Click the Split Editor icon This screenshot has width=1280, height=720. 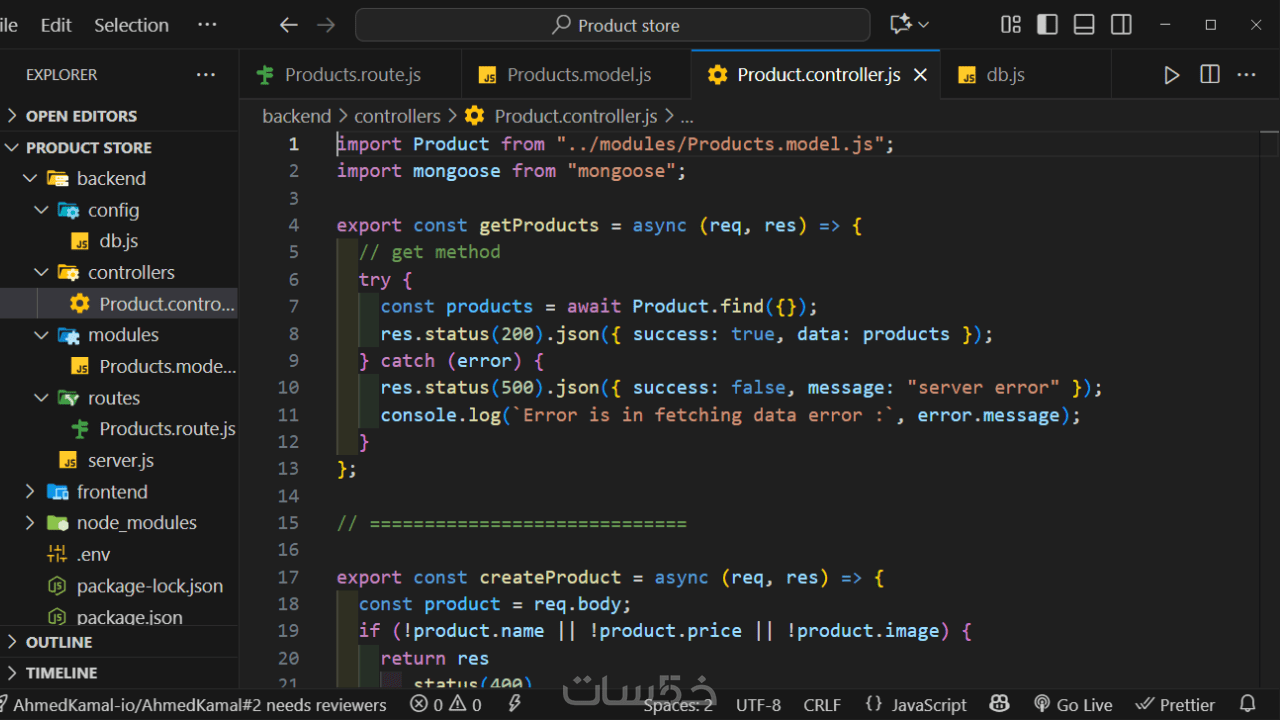(1210, 75)
